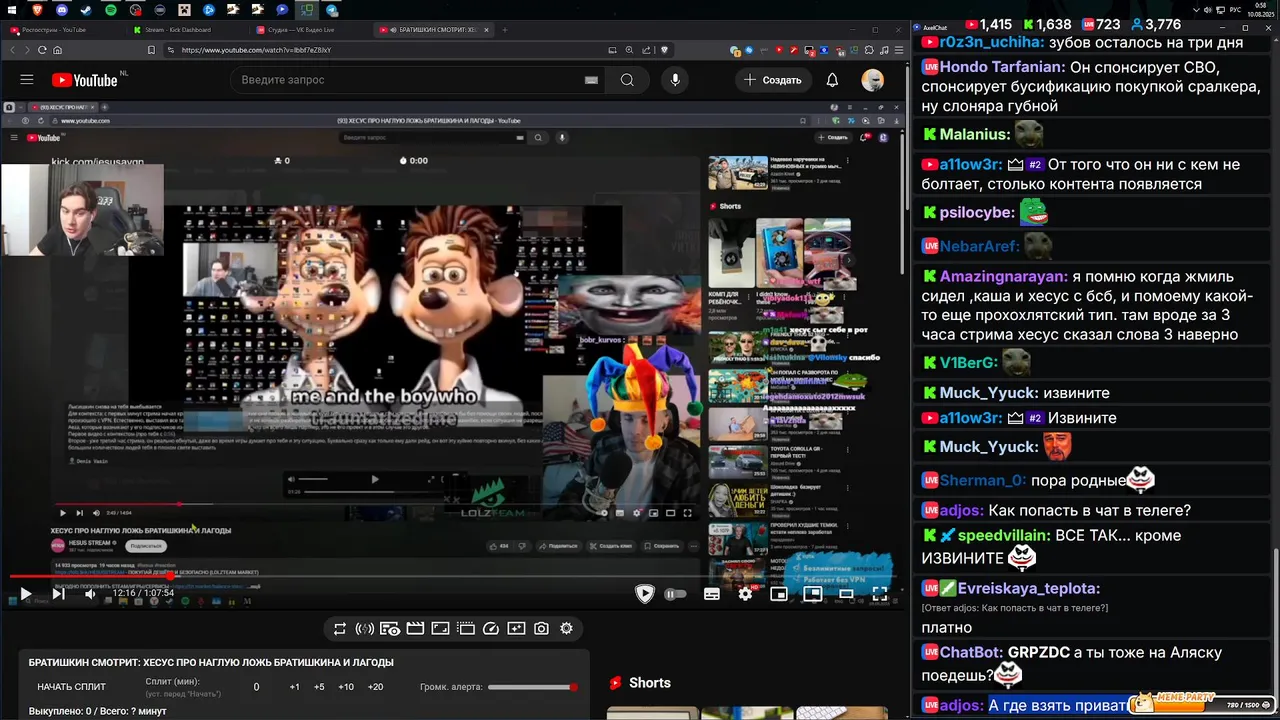Viewport: 1280px width, 720px height.
Task: Open picture-in-picture mode
Action: (x=813, y=594)
